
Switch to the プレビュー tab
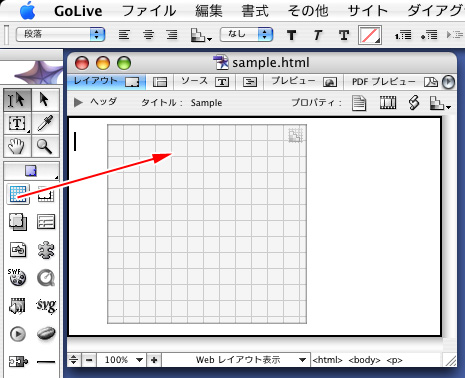(303, 82)
